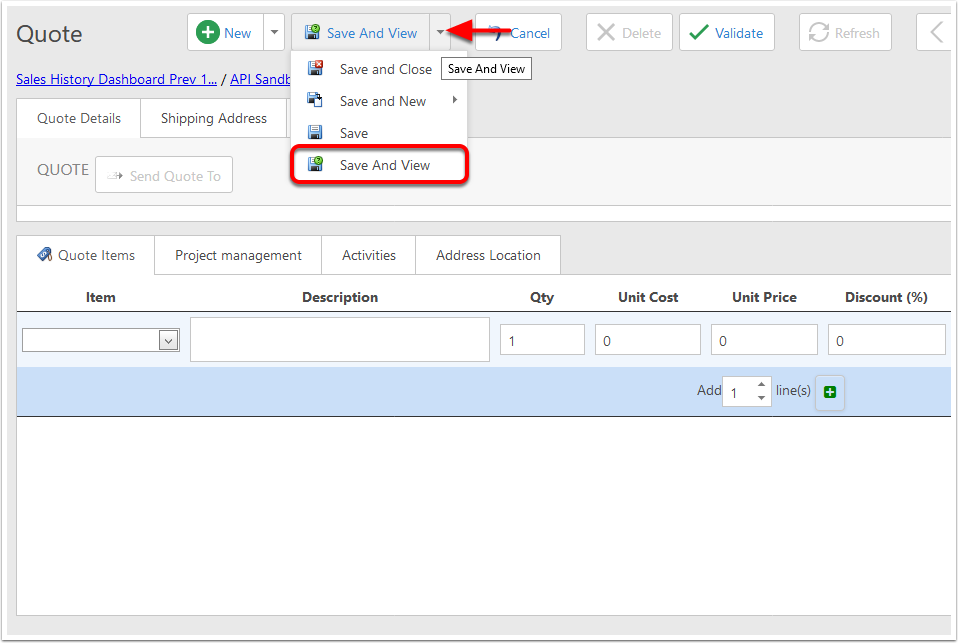Click the QUOTE section label

point(63,169)
